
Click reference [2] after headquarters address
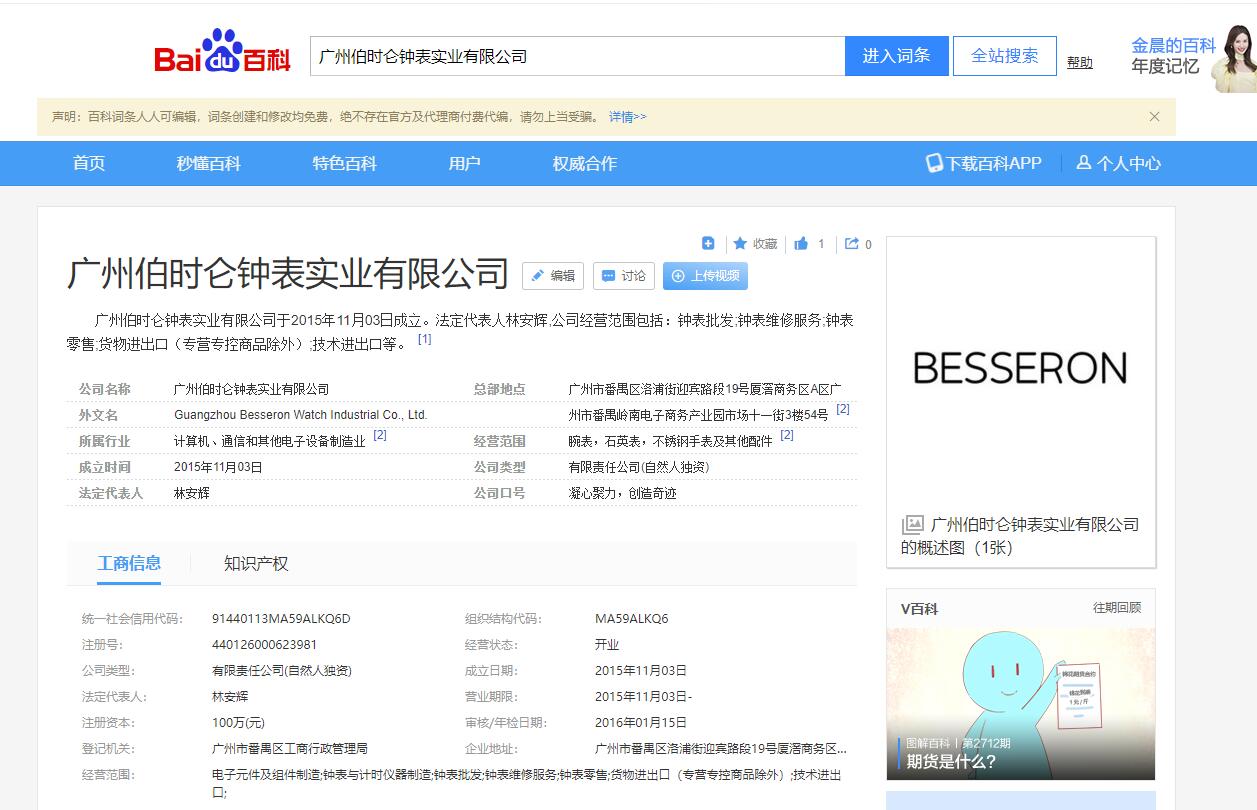tap(843, 409)
